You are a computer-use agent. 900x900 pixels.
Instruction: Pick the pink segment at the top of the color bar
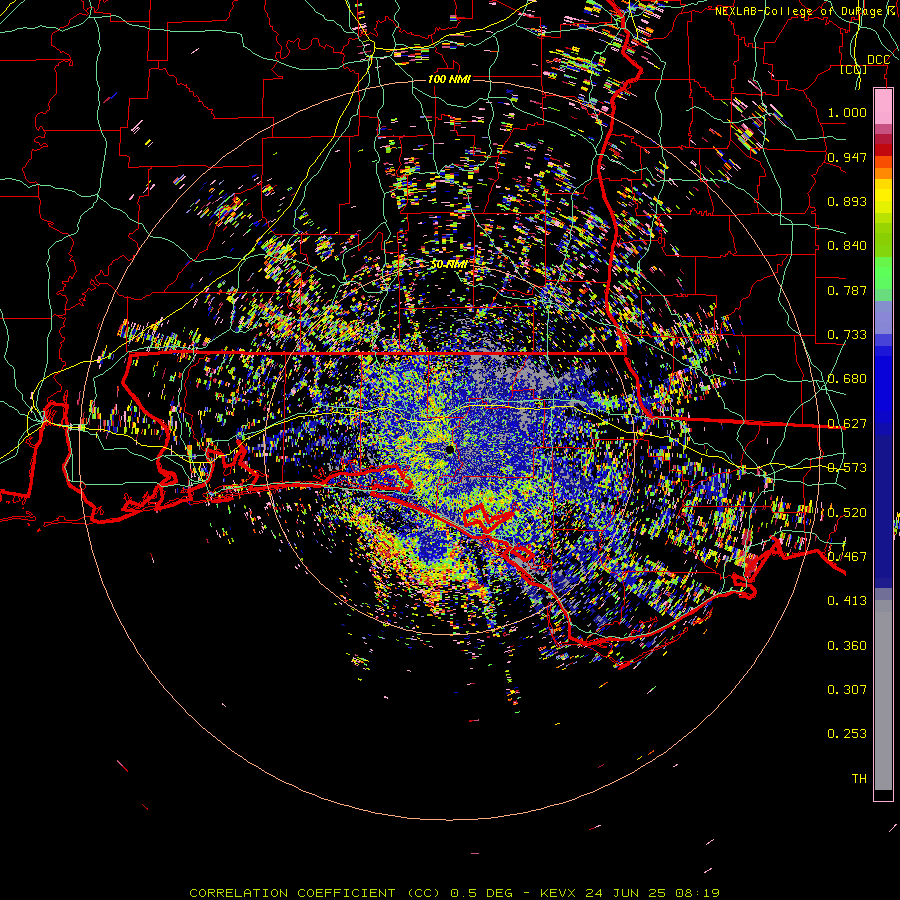coord(883,107)
